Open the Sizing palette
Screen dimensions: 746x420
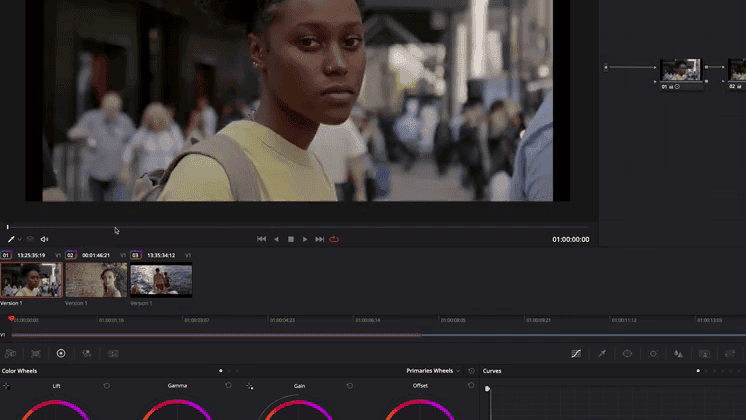point(730,353)
